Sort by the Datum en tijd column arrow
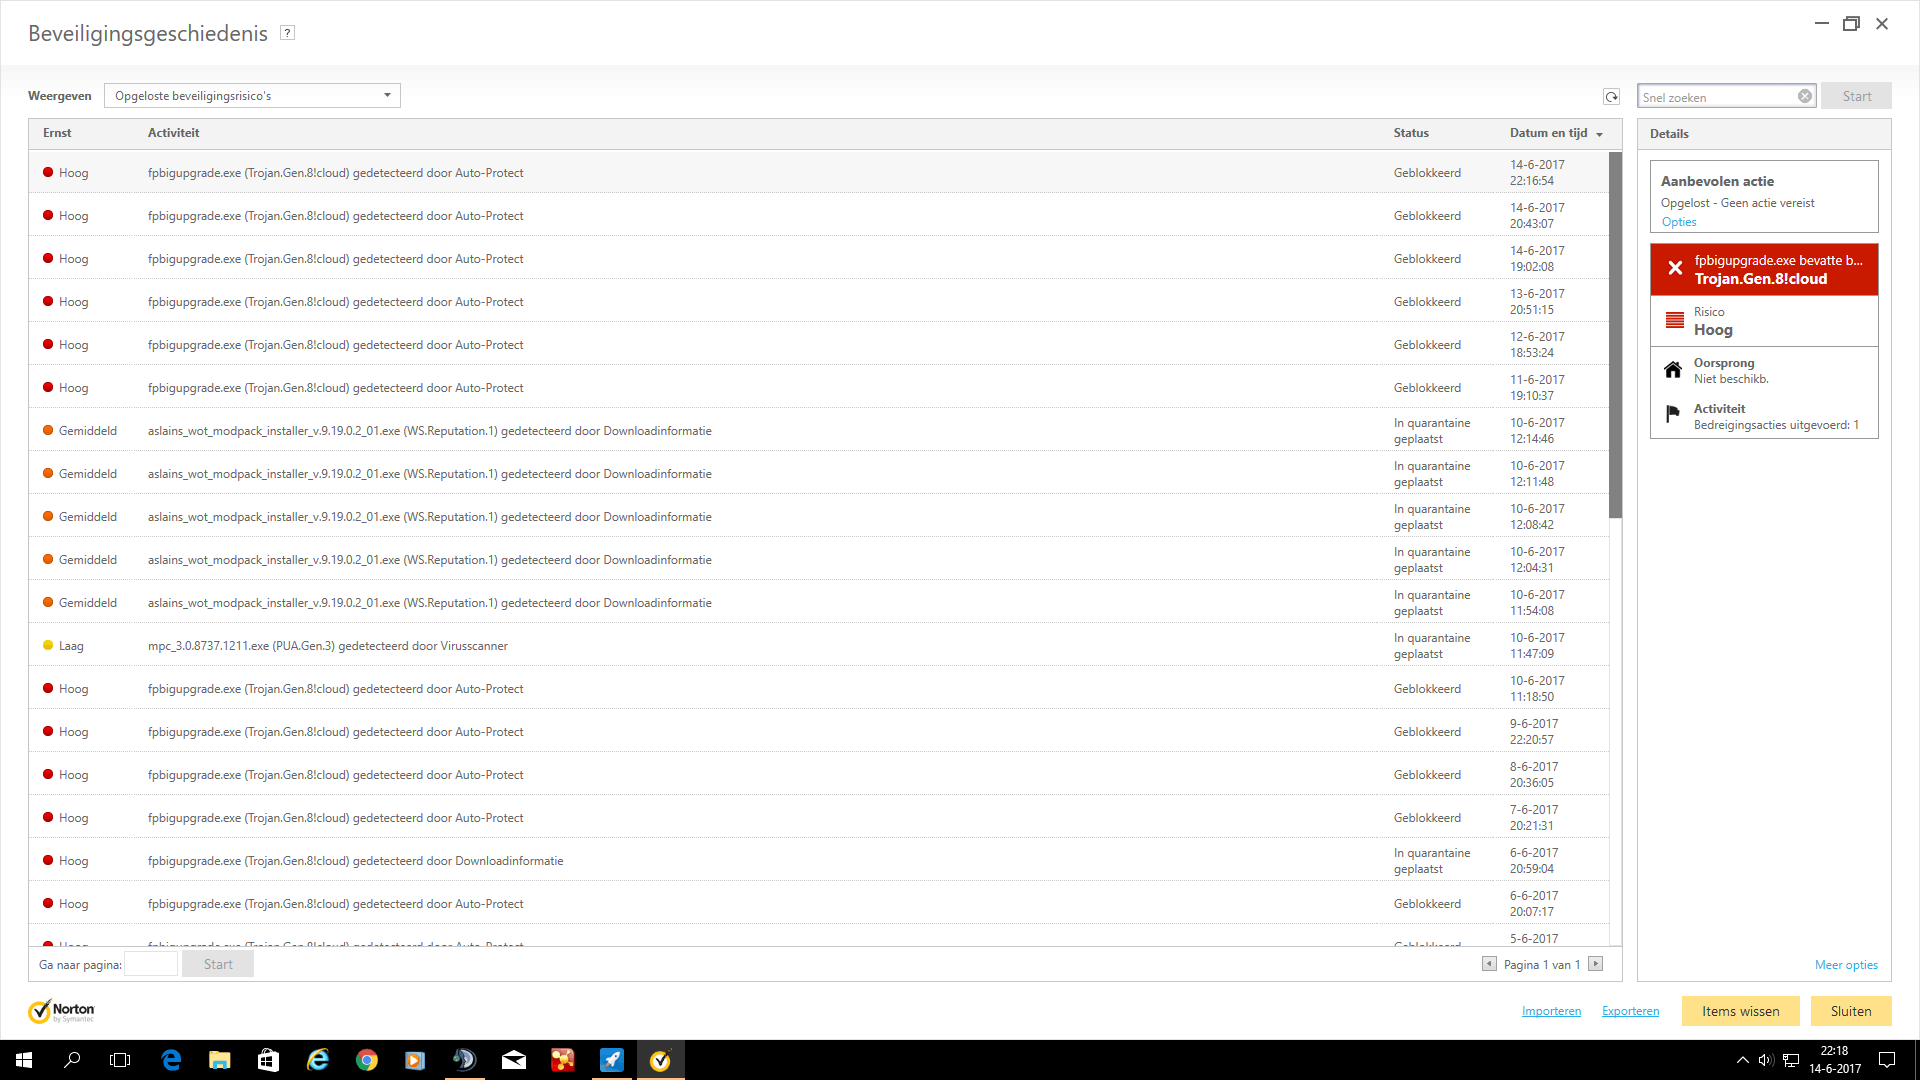The image size is (1920, 1080). (x=1600, y=134)
